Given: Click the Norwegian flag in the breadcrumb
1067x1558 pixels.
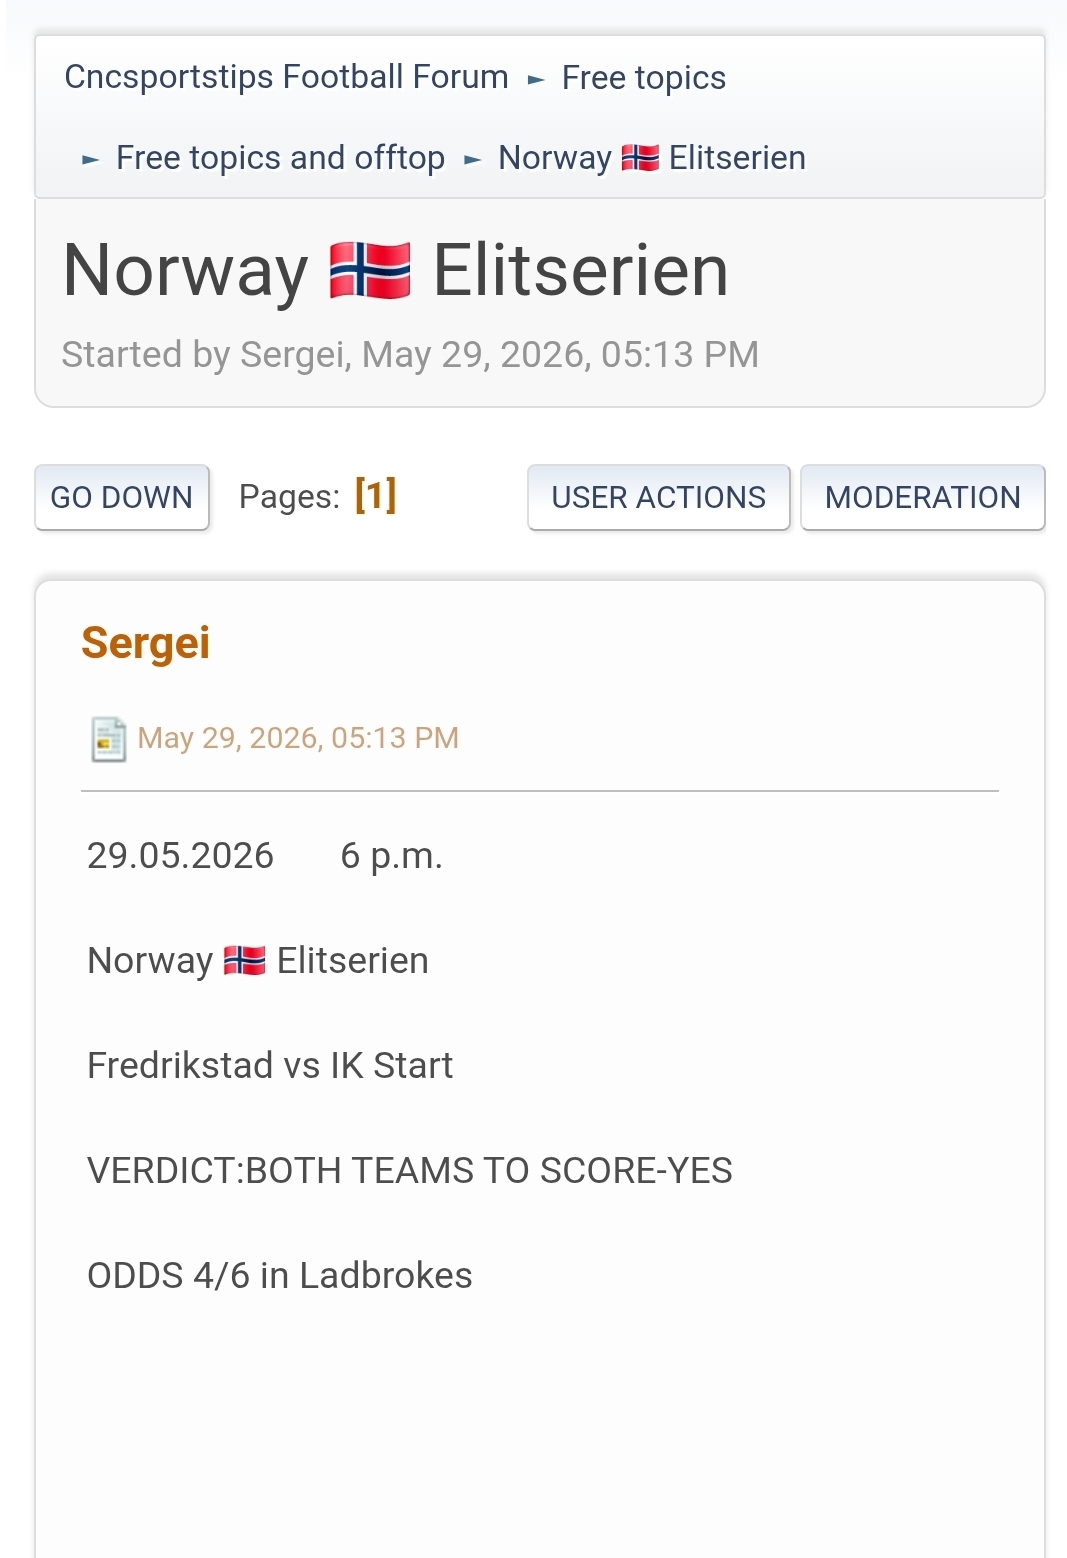Looking at the screenshot, I should (640, 158).
